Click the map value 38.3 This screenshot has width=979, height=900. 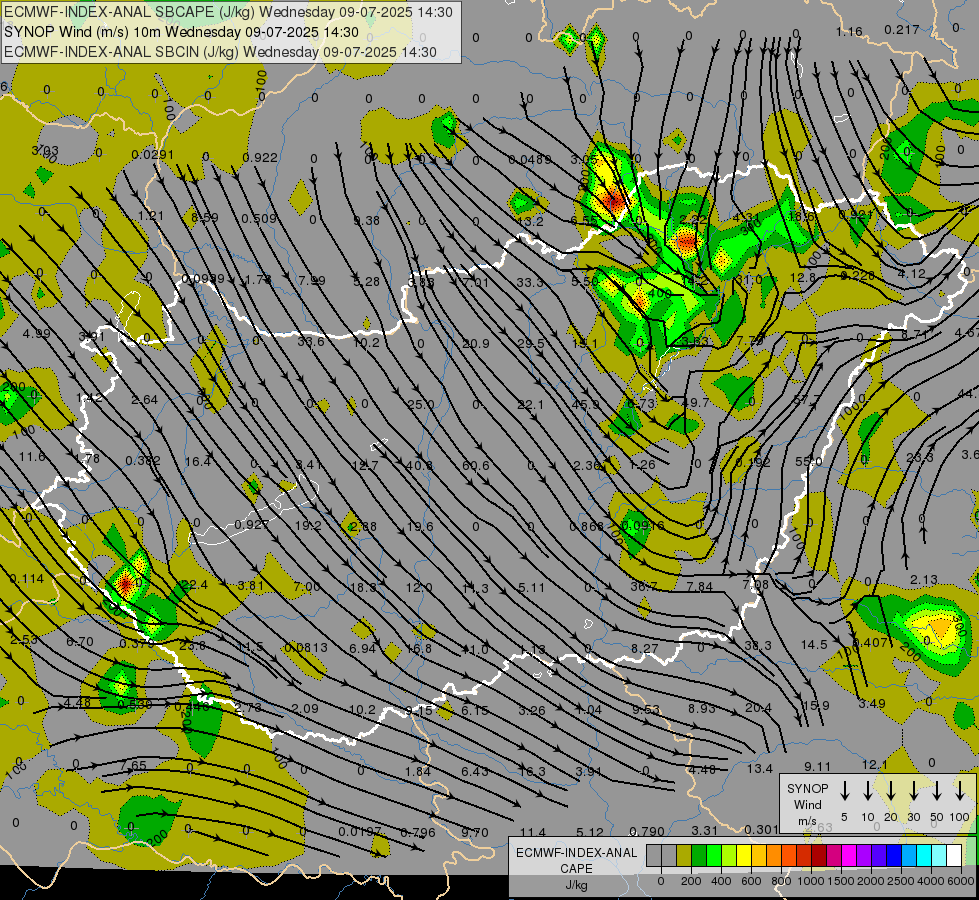pos(758,645)
